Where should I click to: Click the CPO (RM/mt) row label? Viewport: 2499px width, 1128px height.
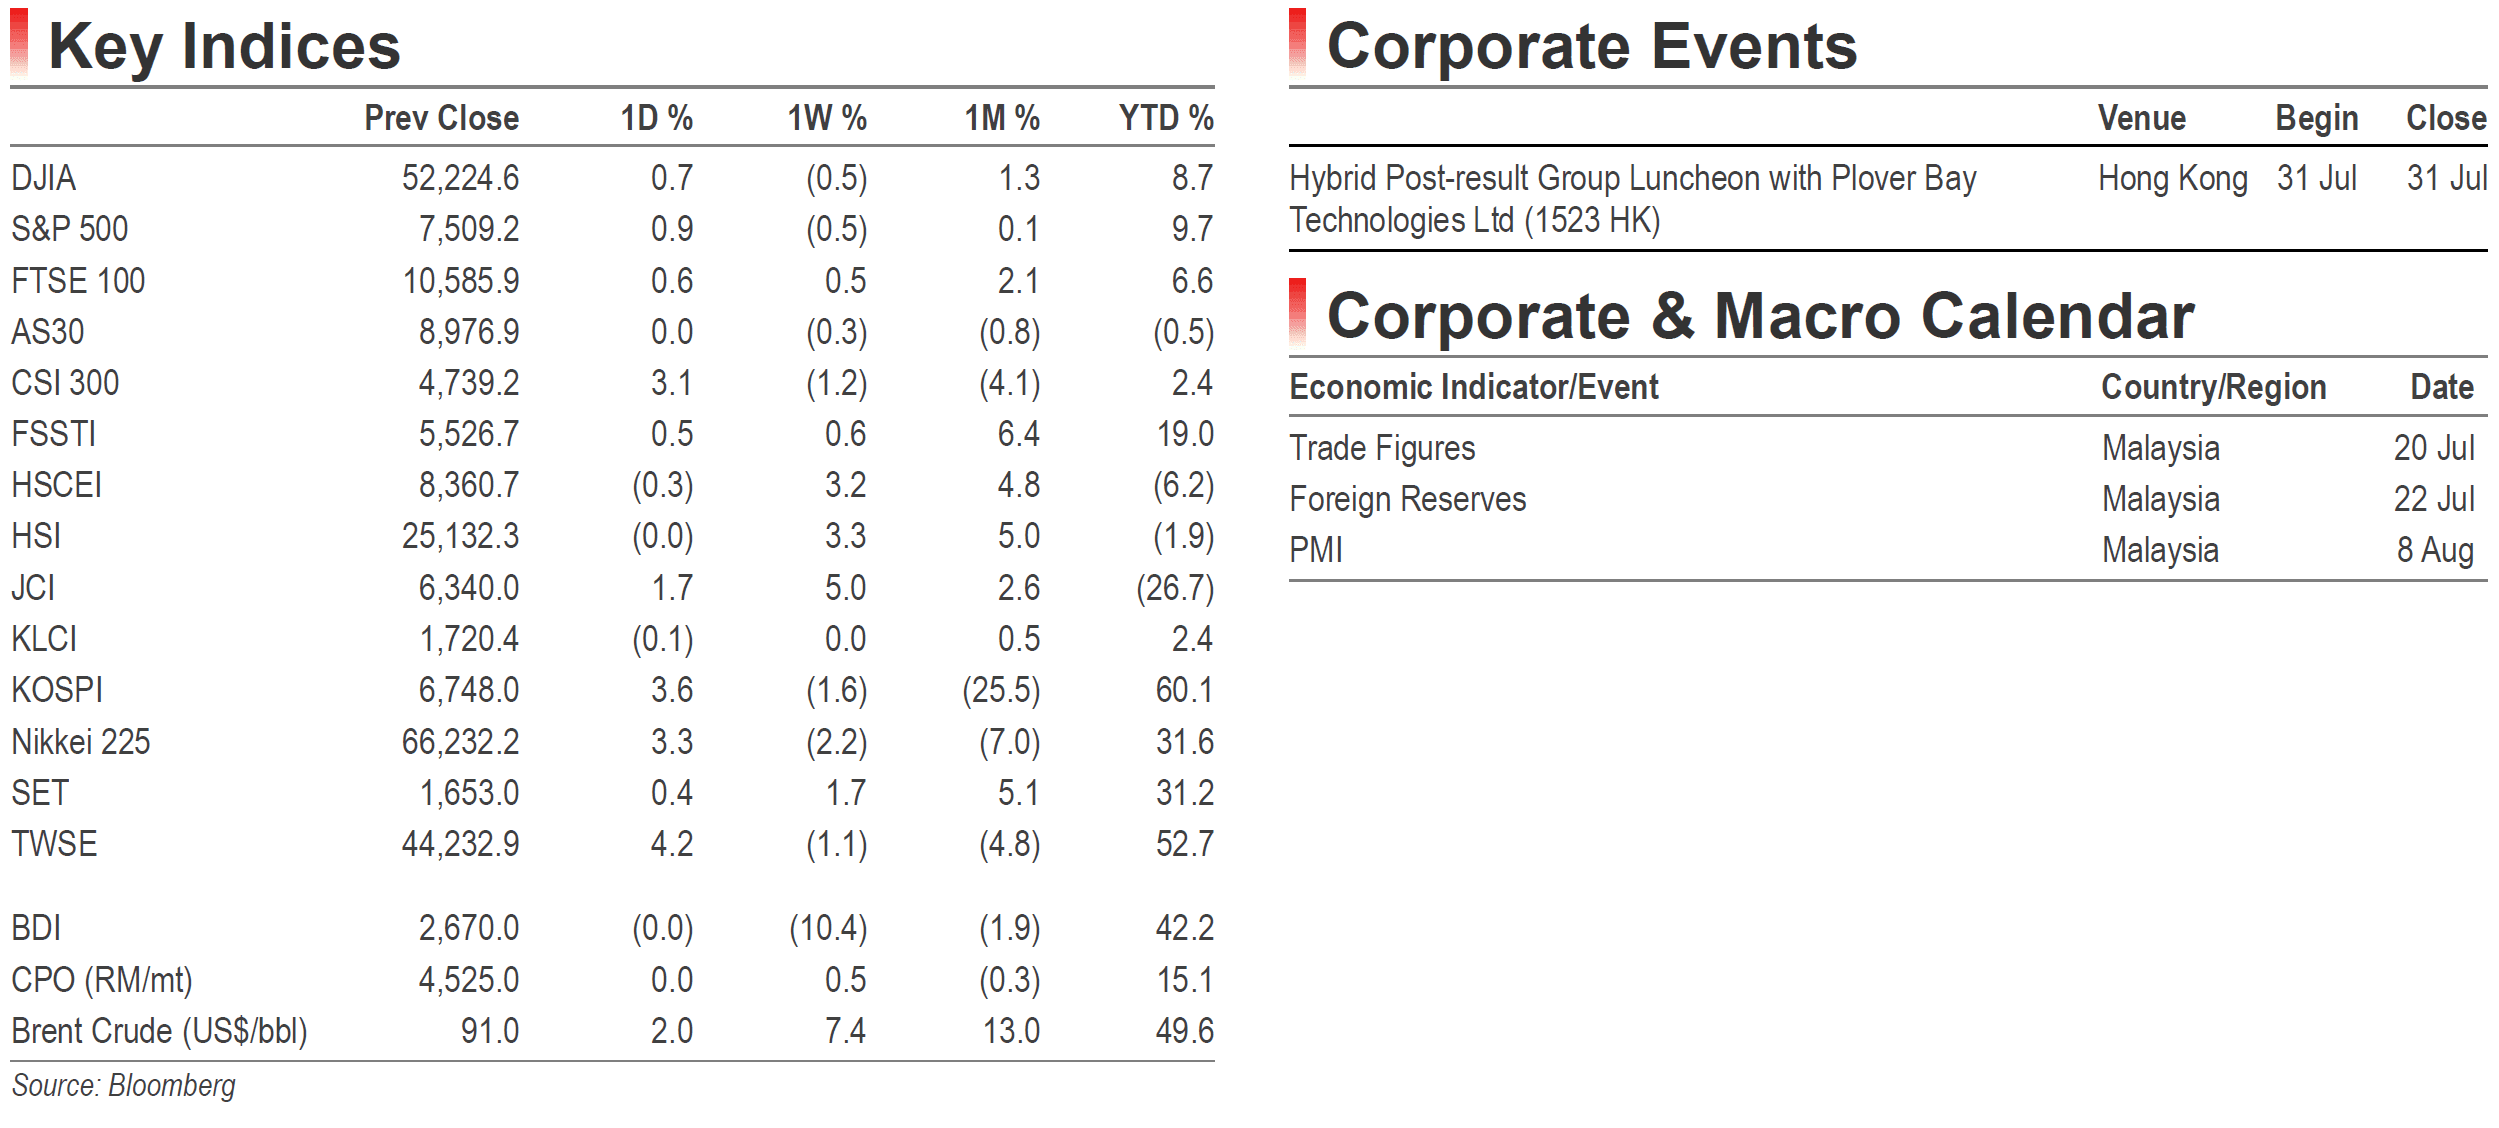coord(101,980)
